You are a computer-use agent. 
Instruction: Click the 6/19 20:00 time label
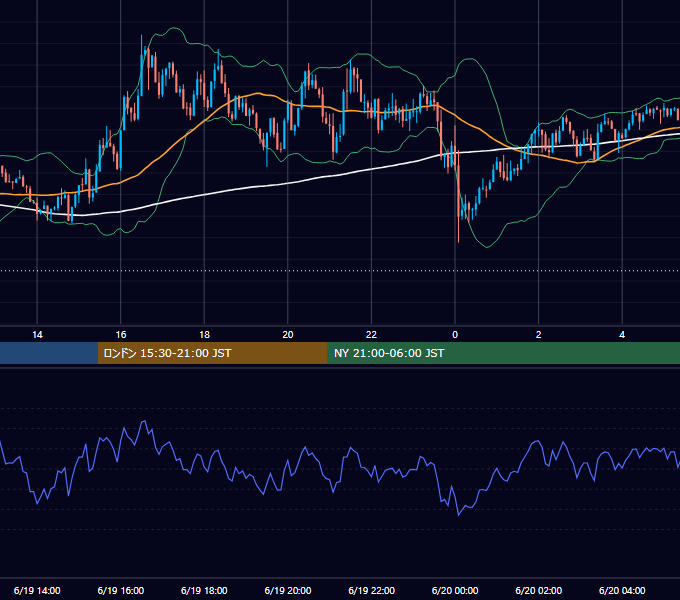pos(288,590)
